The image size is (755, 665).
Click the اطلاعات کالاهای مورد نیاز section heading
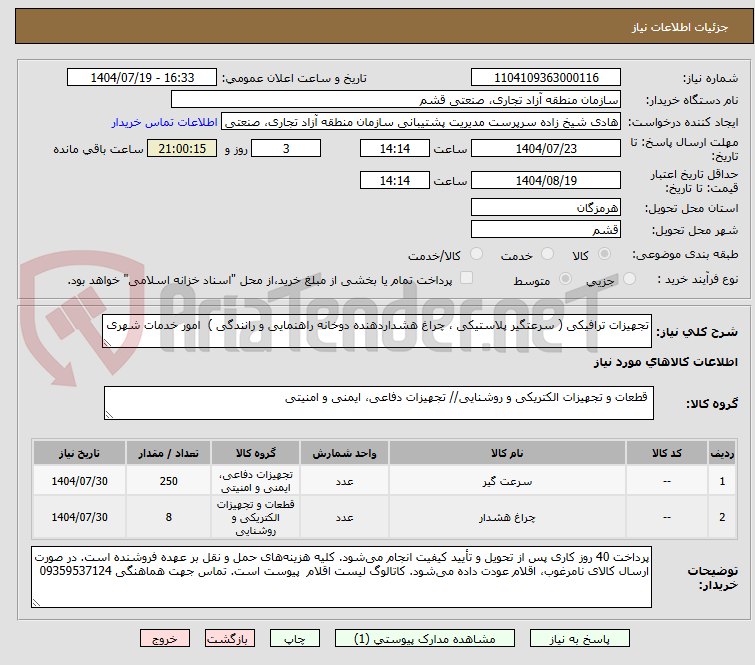pyautogui.click(x=665, y=362)
